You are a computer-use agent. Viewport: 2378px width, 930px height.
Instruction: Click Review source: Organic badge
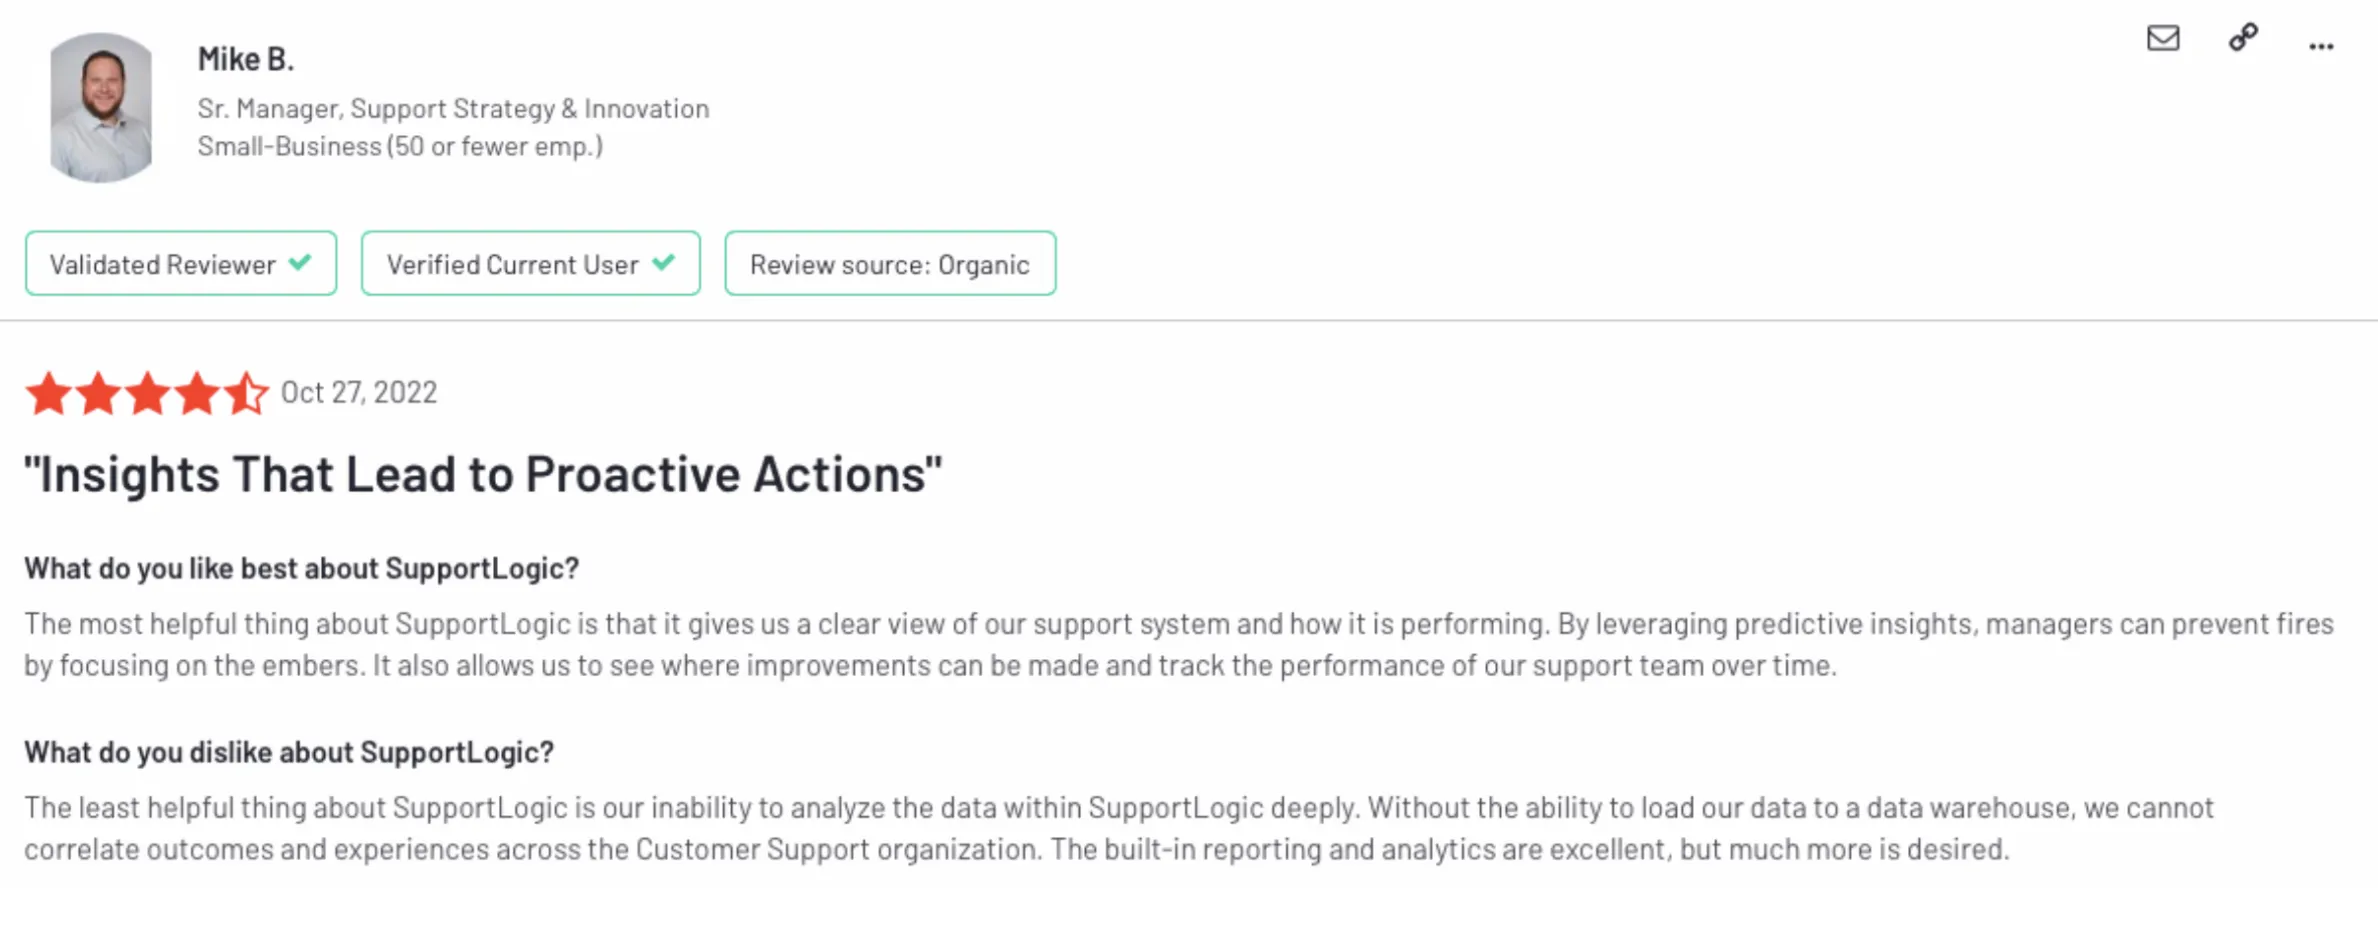(890, 263)
